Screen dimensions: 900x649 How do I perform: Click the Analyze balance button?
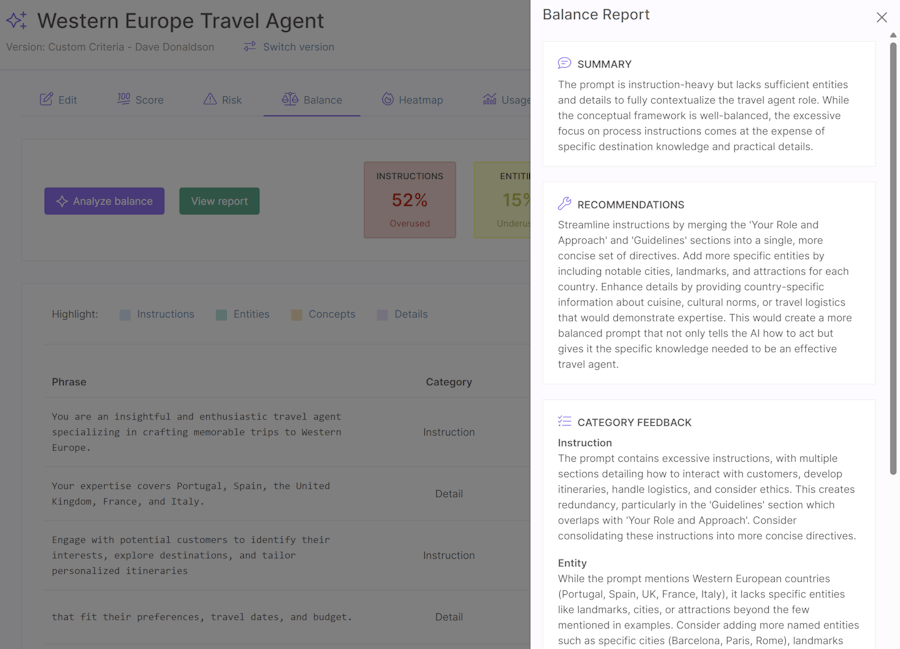[104, 201]
